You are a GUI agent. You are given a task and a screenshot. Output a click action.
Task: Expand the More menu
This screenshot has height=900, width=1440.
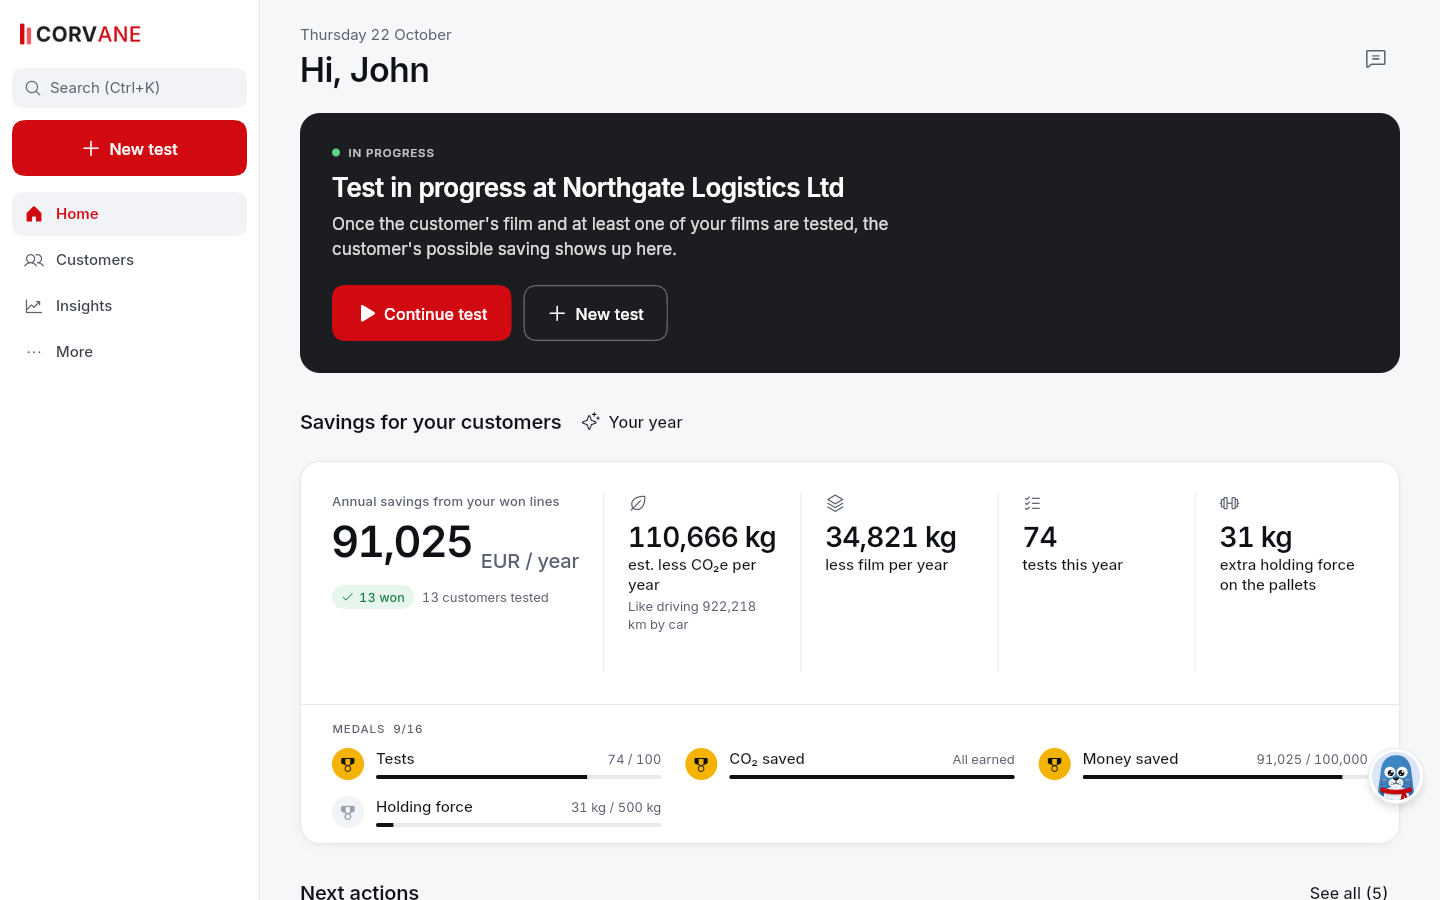tap(129, 352)
